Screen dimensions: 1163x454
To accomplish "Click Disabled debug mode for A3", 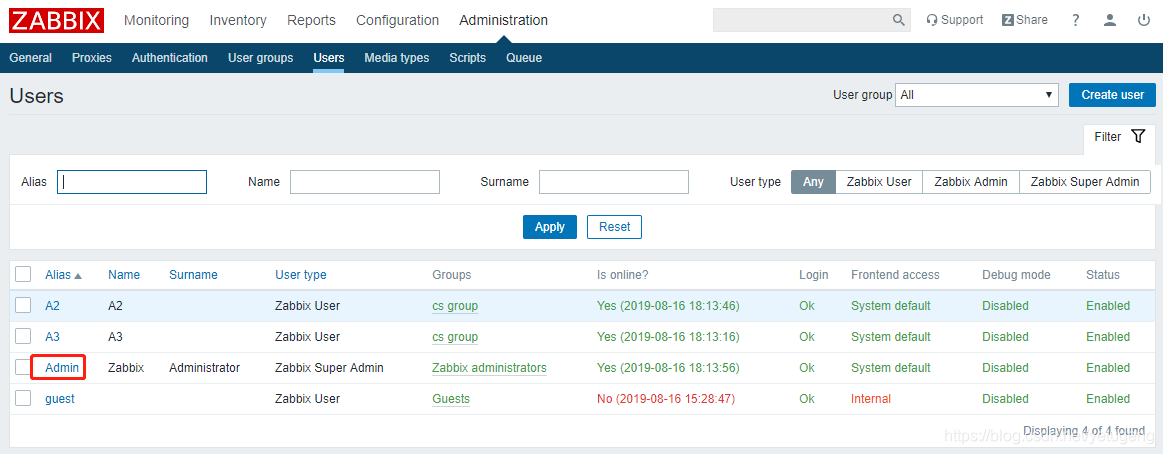I will [1006, 337].
